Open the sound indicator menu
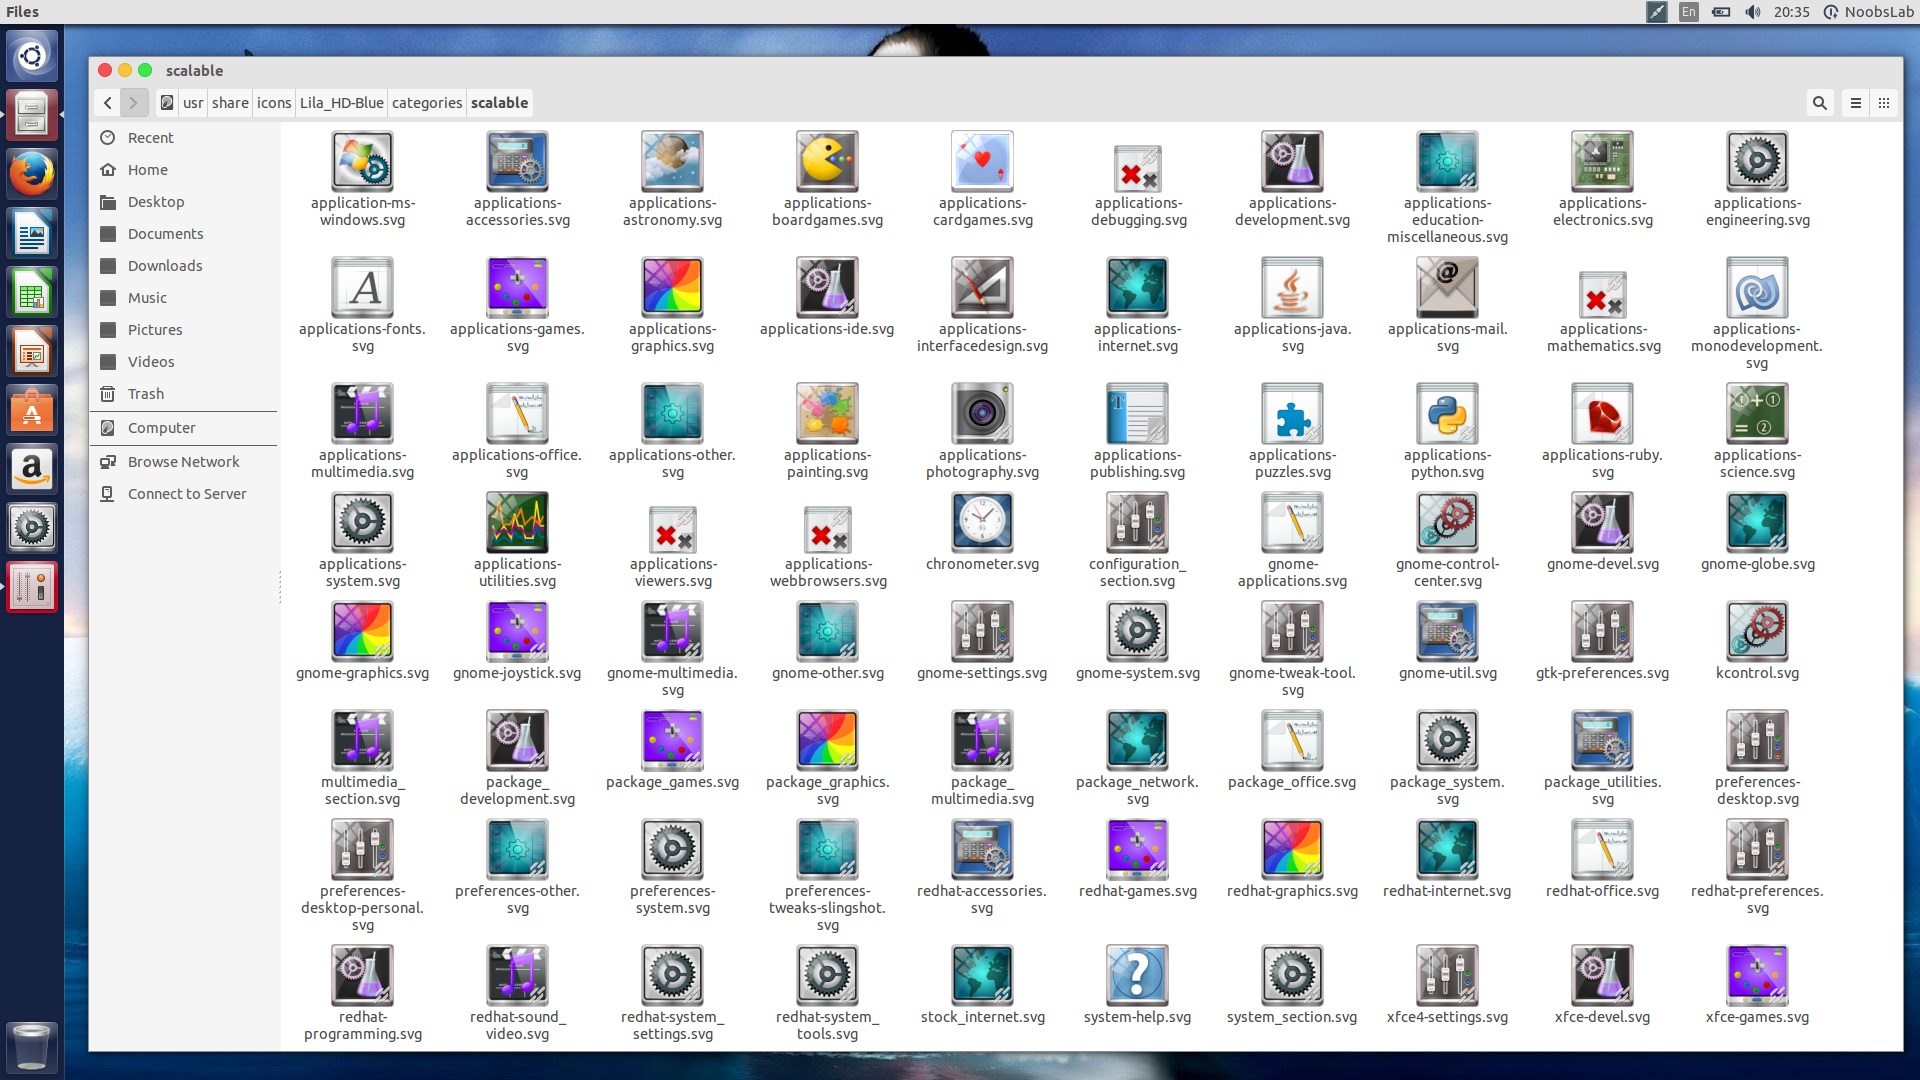 pos(1752,12)
